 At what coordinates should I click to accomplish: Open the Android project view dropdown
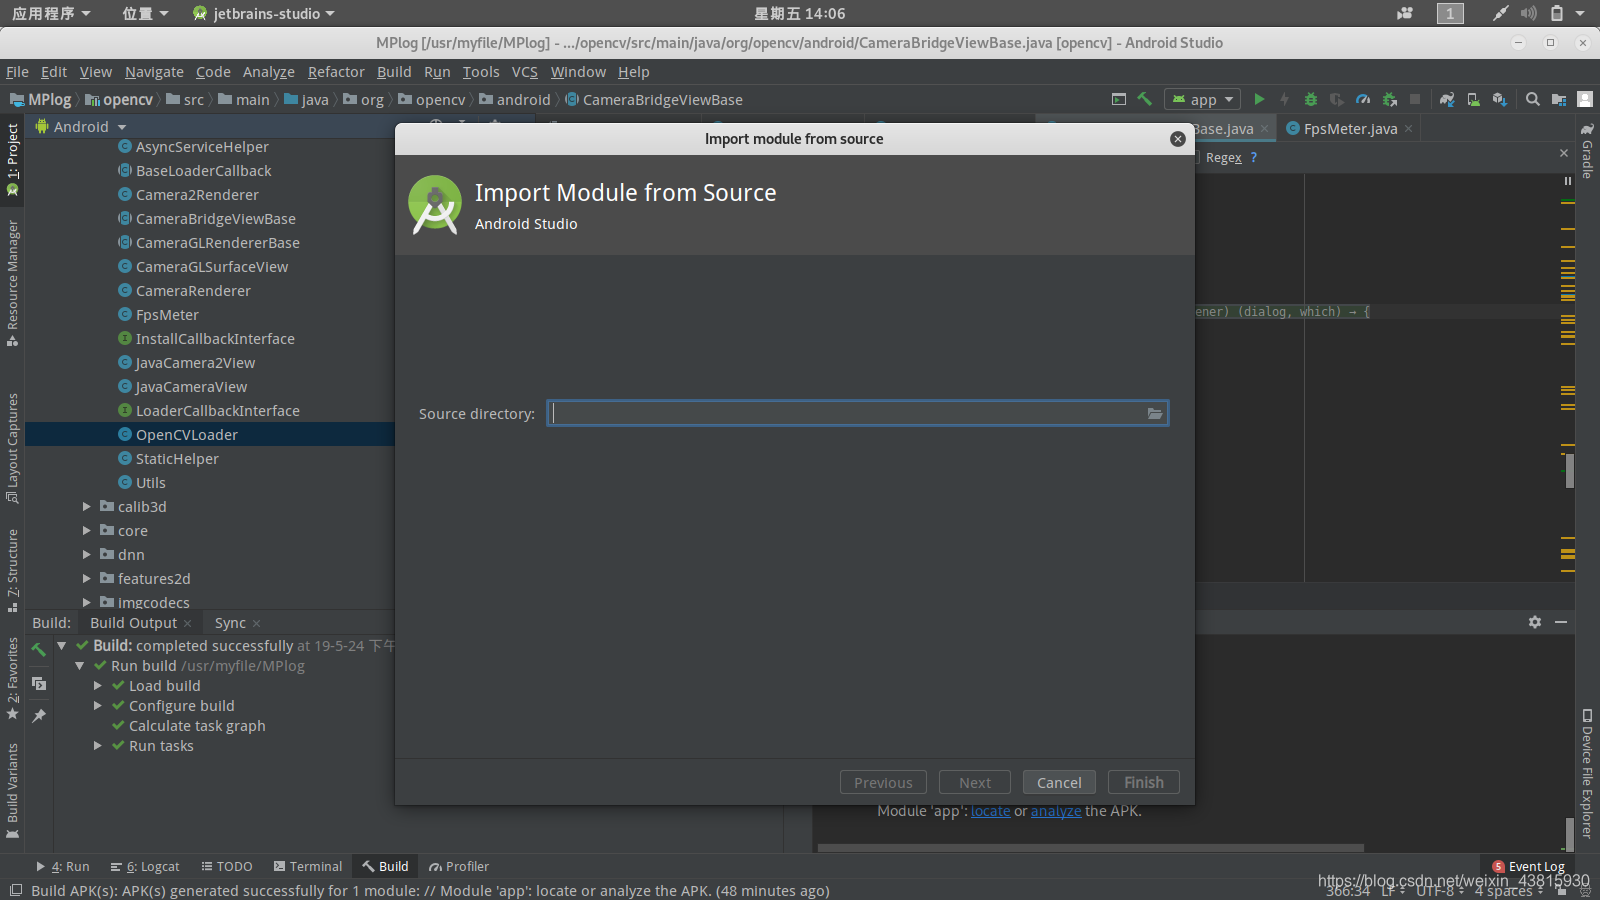click(x=81, y=127)
